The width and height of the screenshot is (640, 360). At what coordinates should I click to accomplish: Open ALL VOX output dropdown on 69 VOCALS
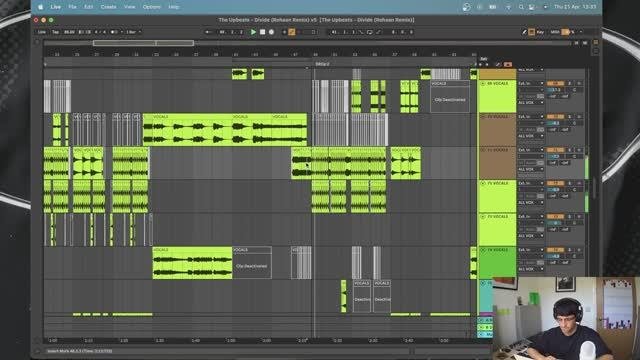(x=531, y=103)
